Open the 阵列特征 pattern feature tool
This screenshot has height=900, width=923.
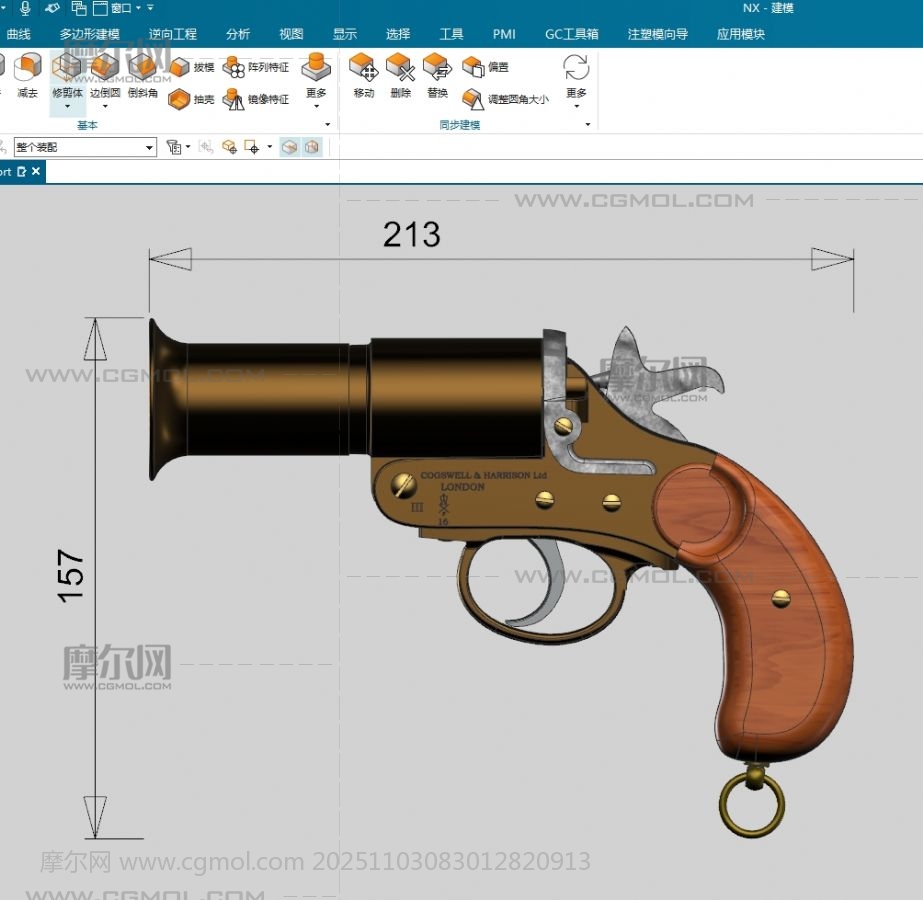[256, 67]
